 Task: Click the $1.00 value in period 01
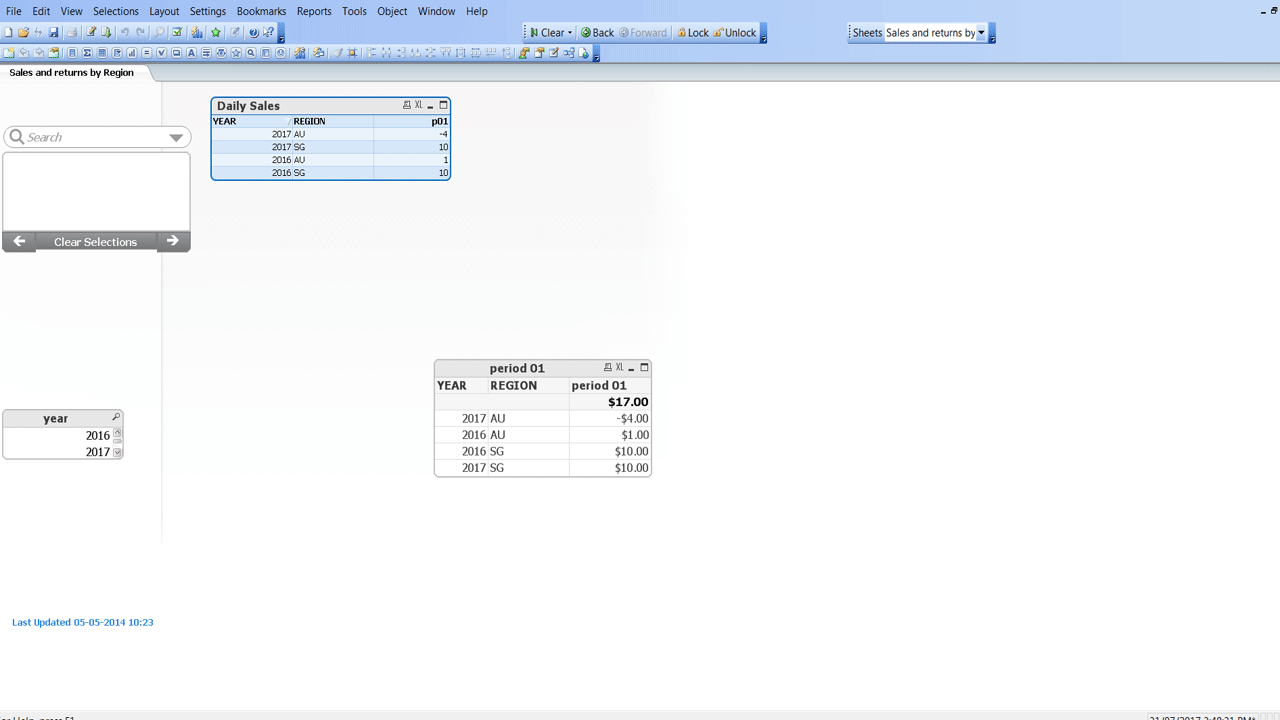coord(610,435)
